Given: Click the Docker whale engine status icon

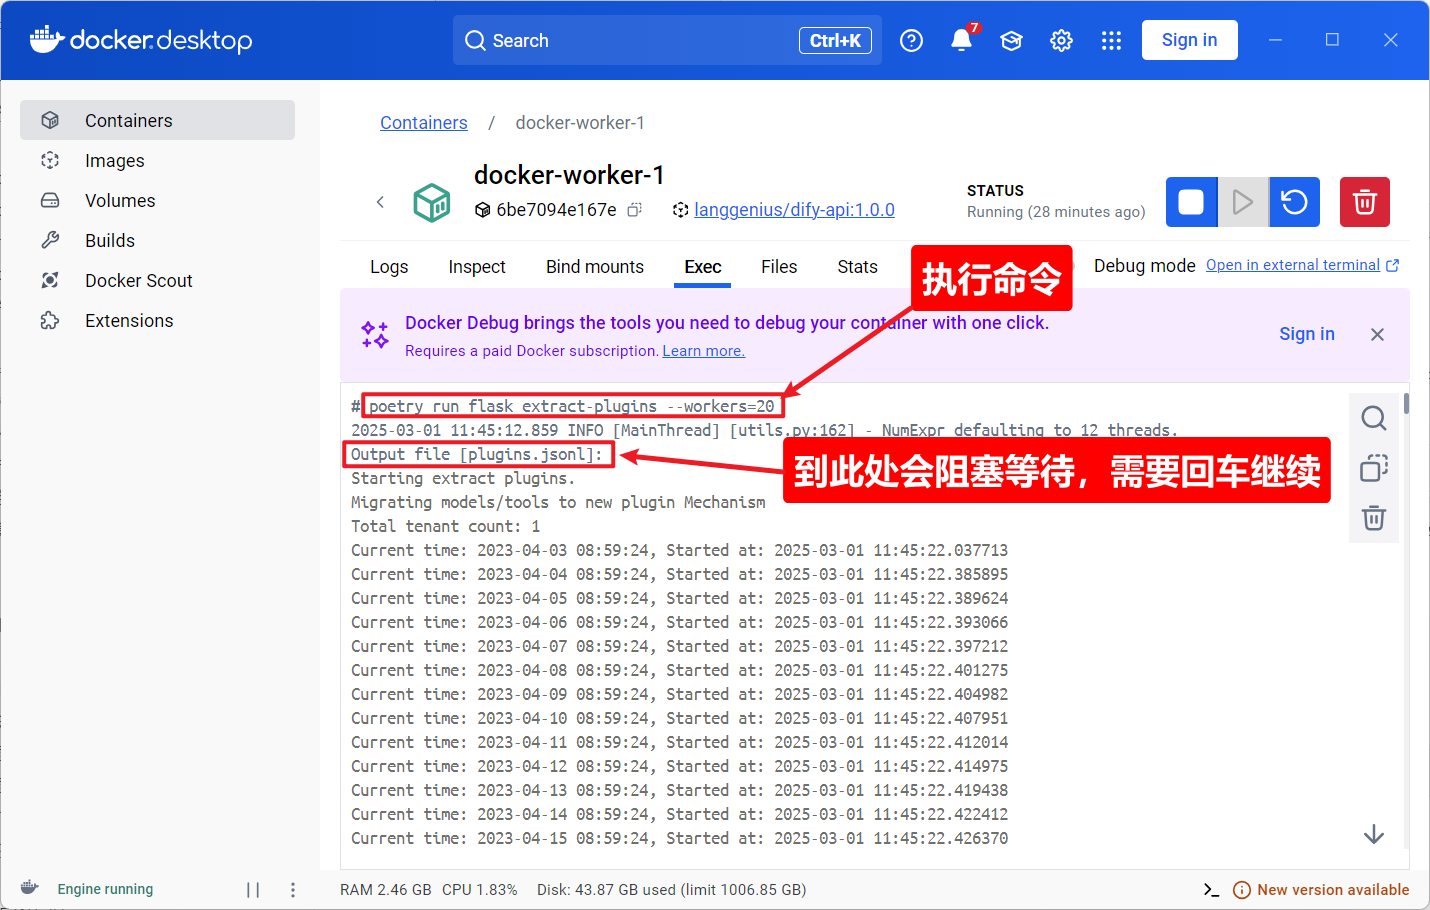Looking at the screenshot, I should (29, 888).
